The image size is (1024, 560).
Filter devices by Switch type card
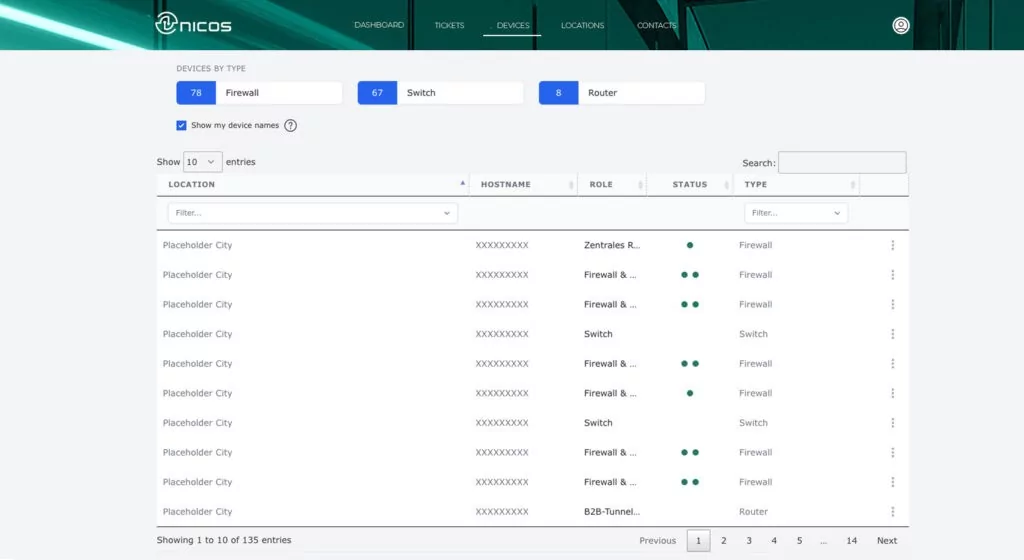pyautogui.click(x=441, y=93)
